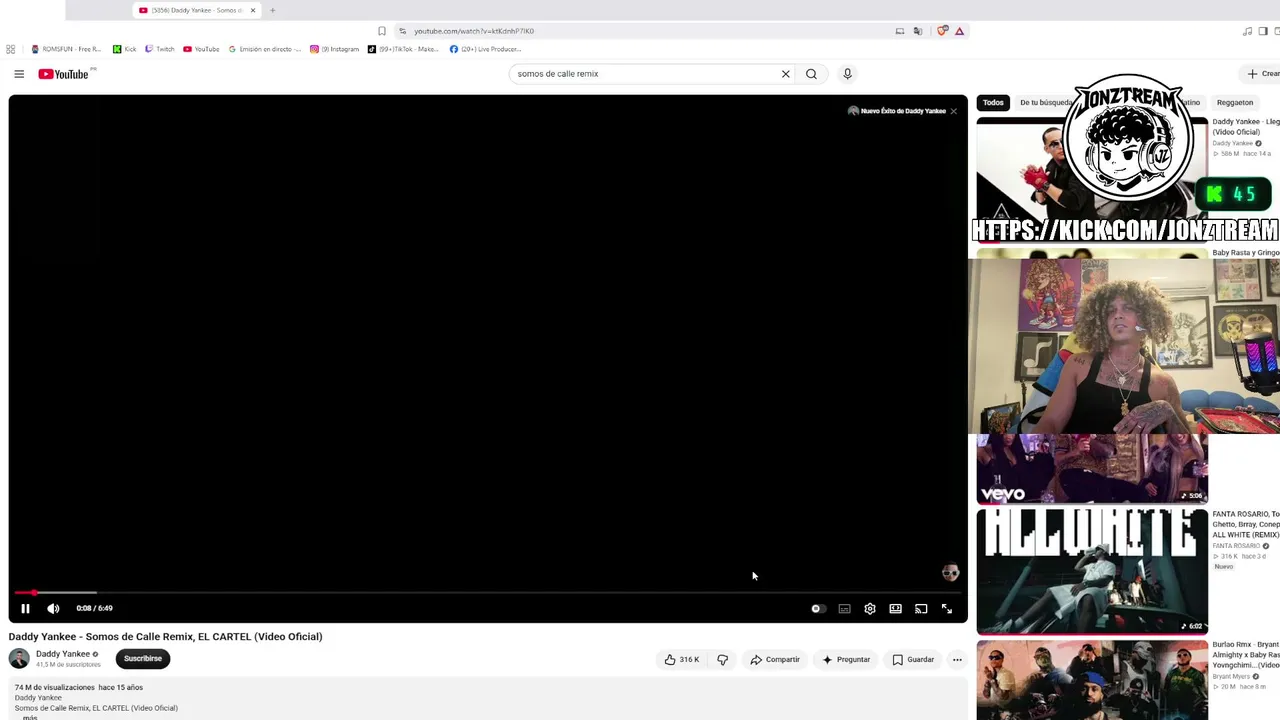Expand description with 'más'

(30, 717)
